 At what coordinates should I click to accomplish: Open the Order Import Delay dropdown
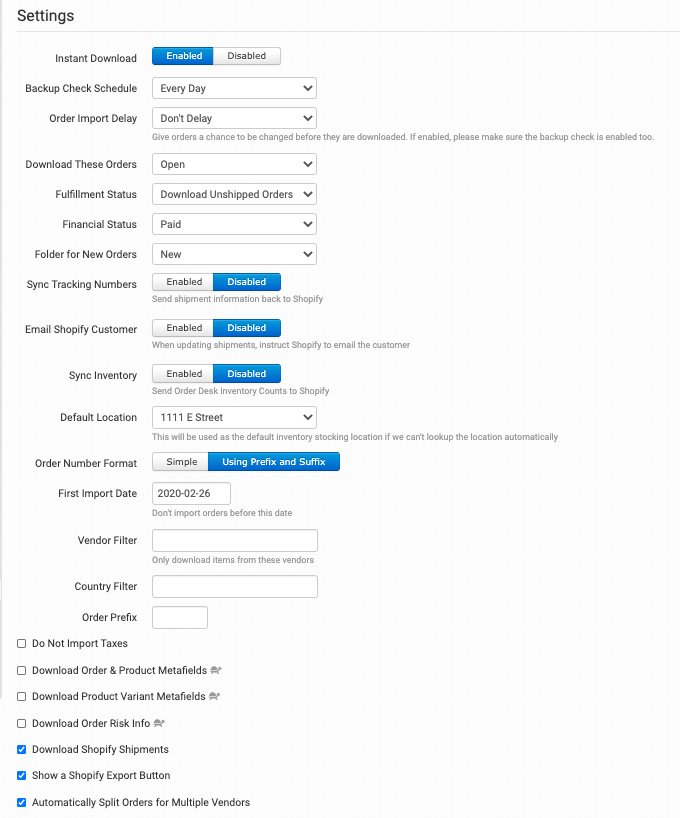234,118
